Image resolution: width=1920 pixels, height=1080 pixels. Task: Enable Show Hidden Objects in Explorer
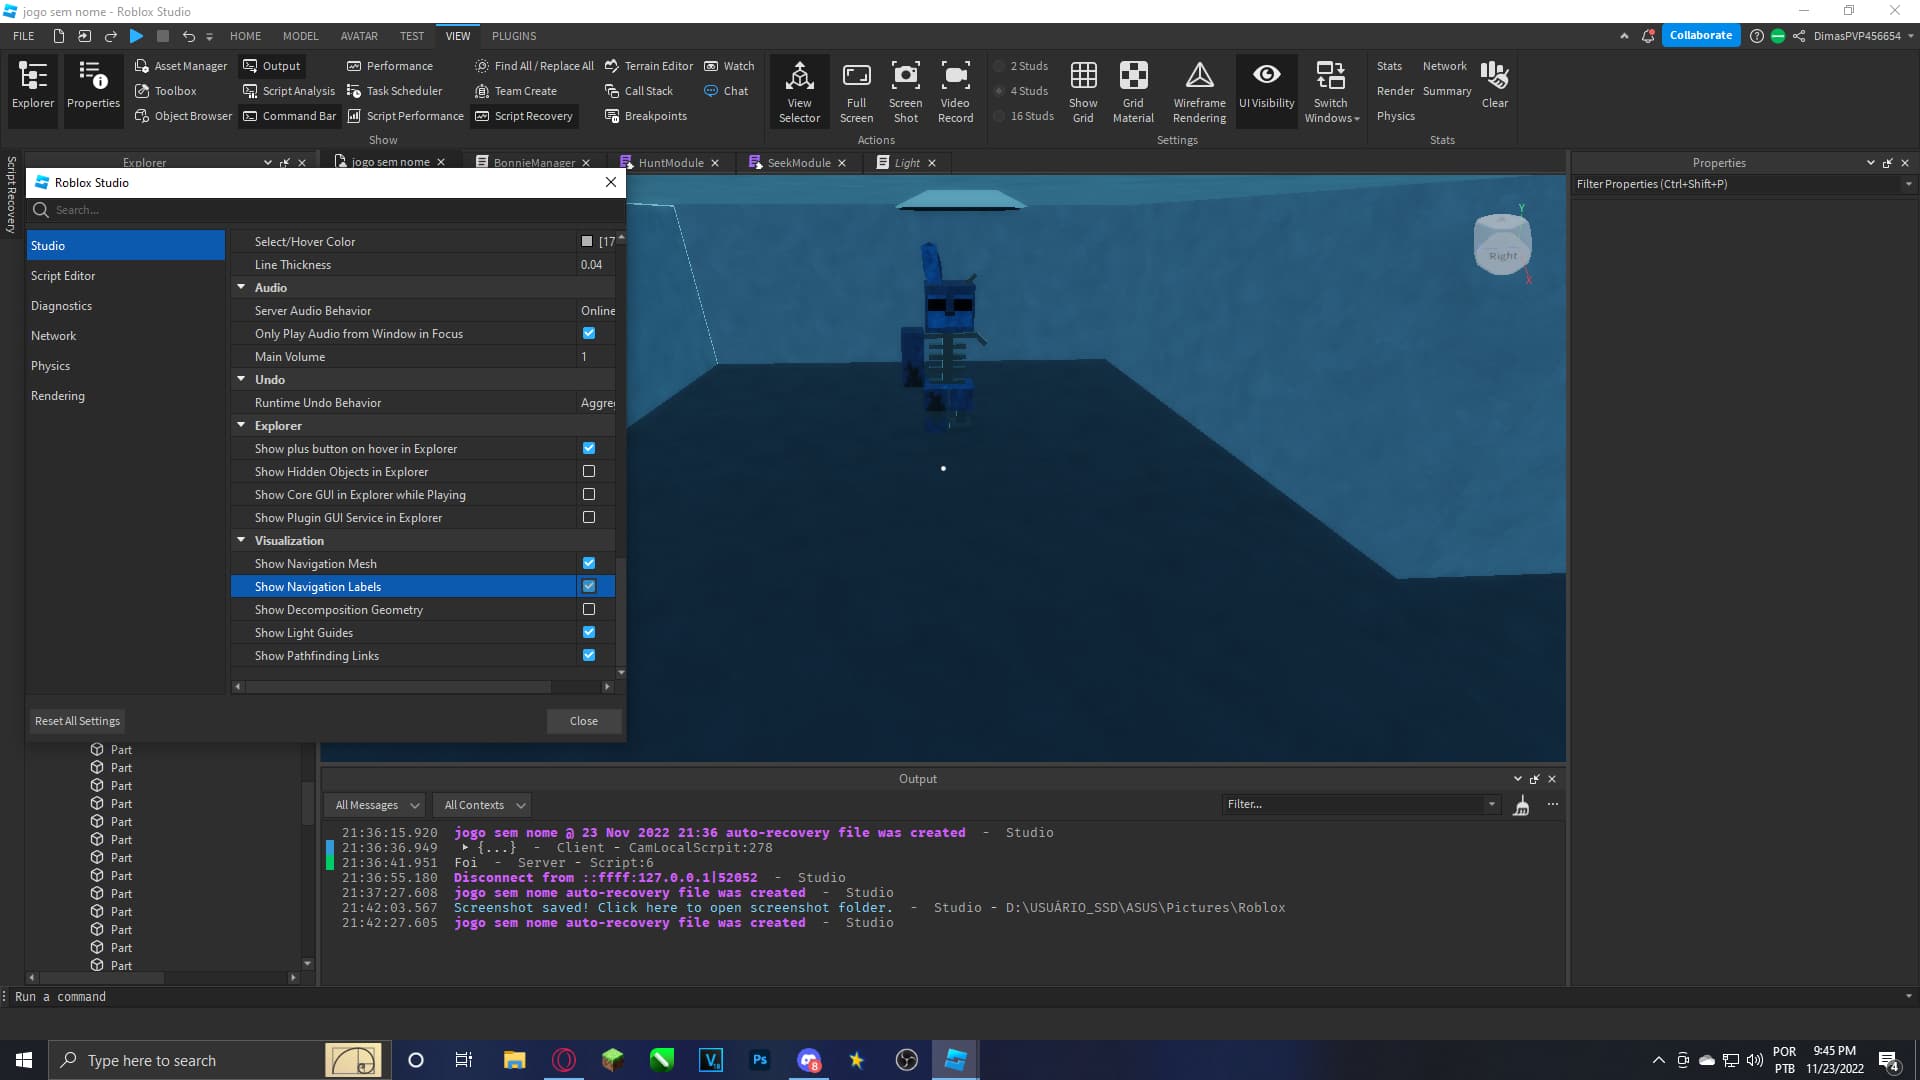589,472
